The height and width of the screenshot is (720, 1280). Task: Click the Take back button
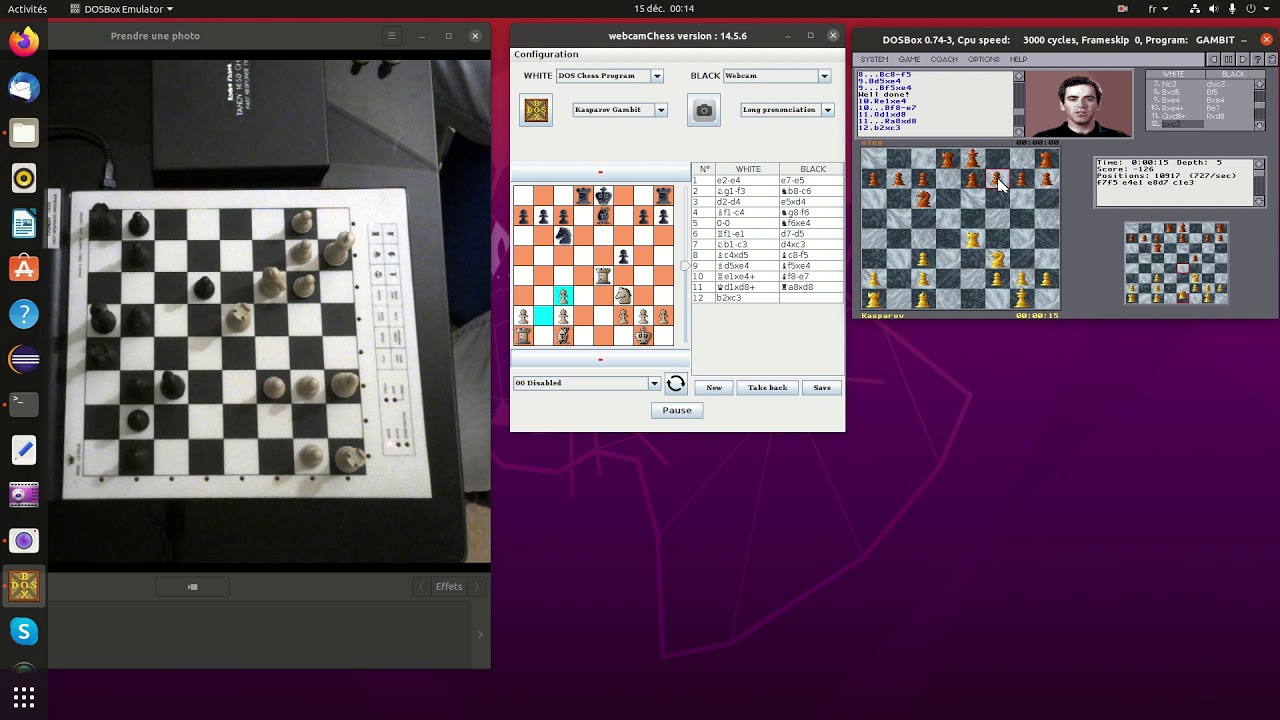(x=767, y=387)
